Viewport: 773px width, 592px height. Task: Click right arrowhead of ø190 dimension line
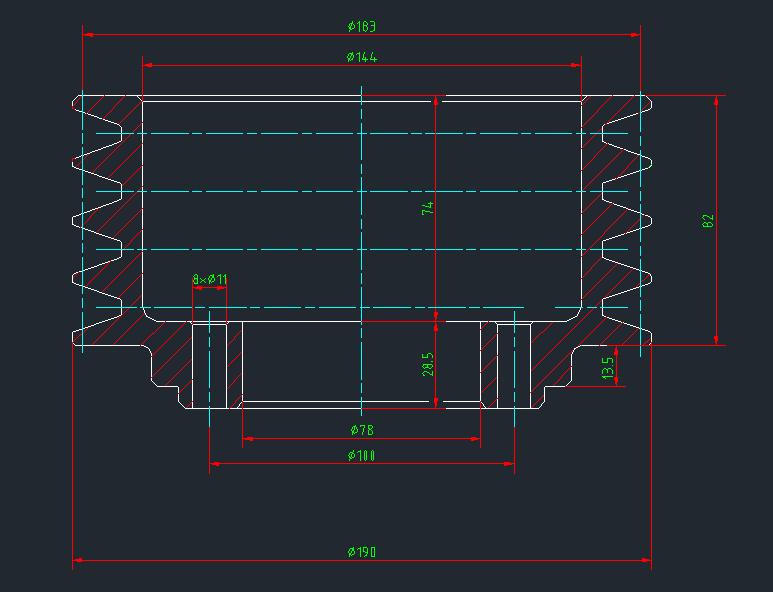pos(645,561)
